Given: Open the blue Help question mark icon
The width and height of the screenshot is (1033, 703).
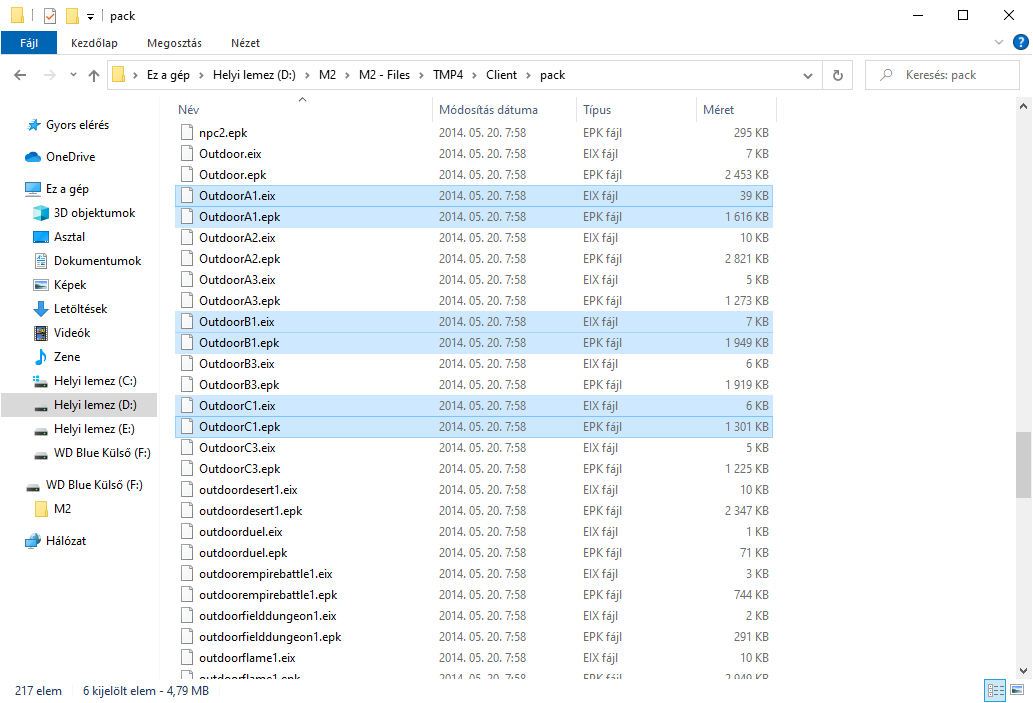Looking at the screenshot, I should click(1020, 42).
